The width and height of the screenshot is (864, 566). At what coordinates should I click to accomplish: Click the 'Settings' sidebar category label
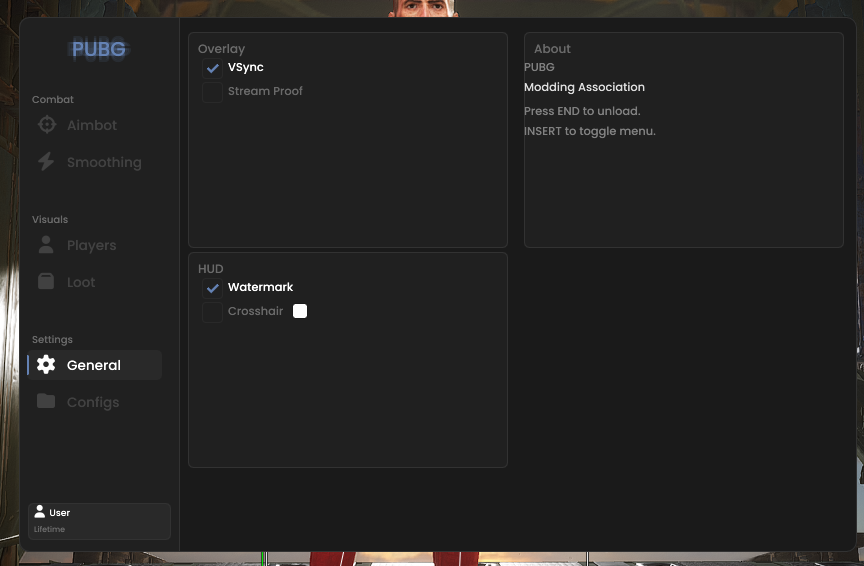(52, 339)
